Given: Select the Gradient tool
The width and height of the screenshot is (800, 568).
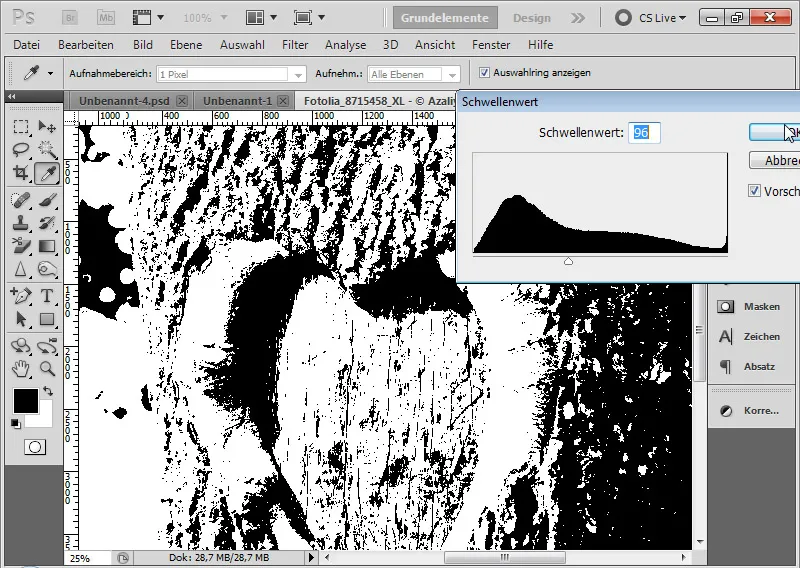Looking at the screenshot, I should click(47, 246).
